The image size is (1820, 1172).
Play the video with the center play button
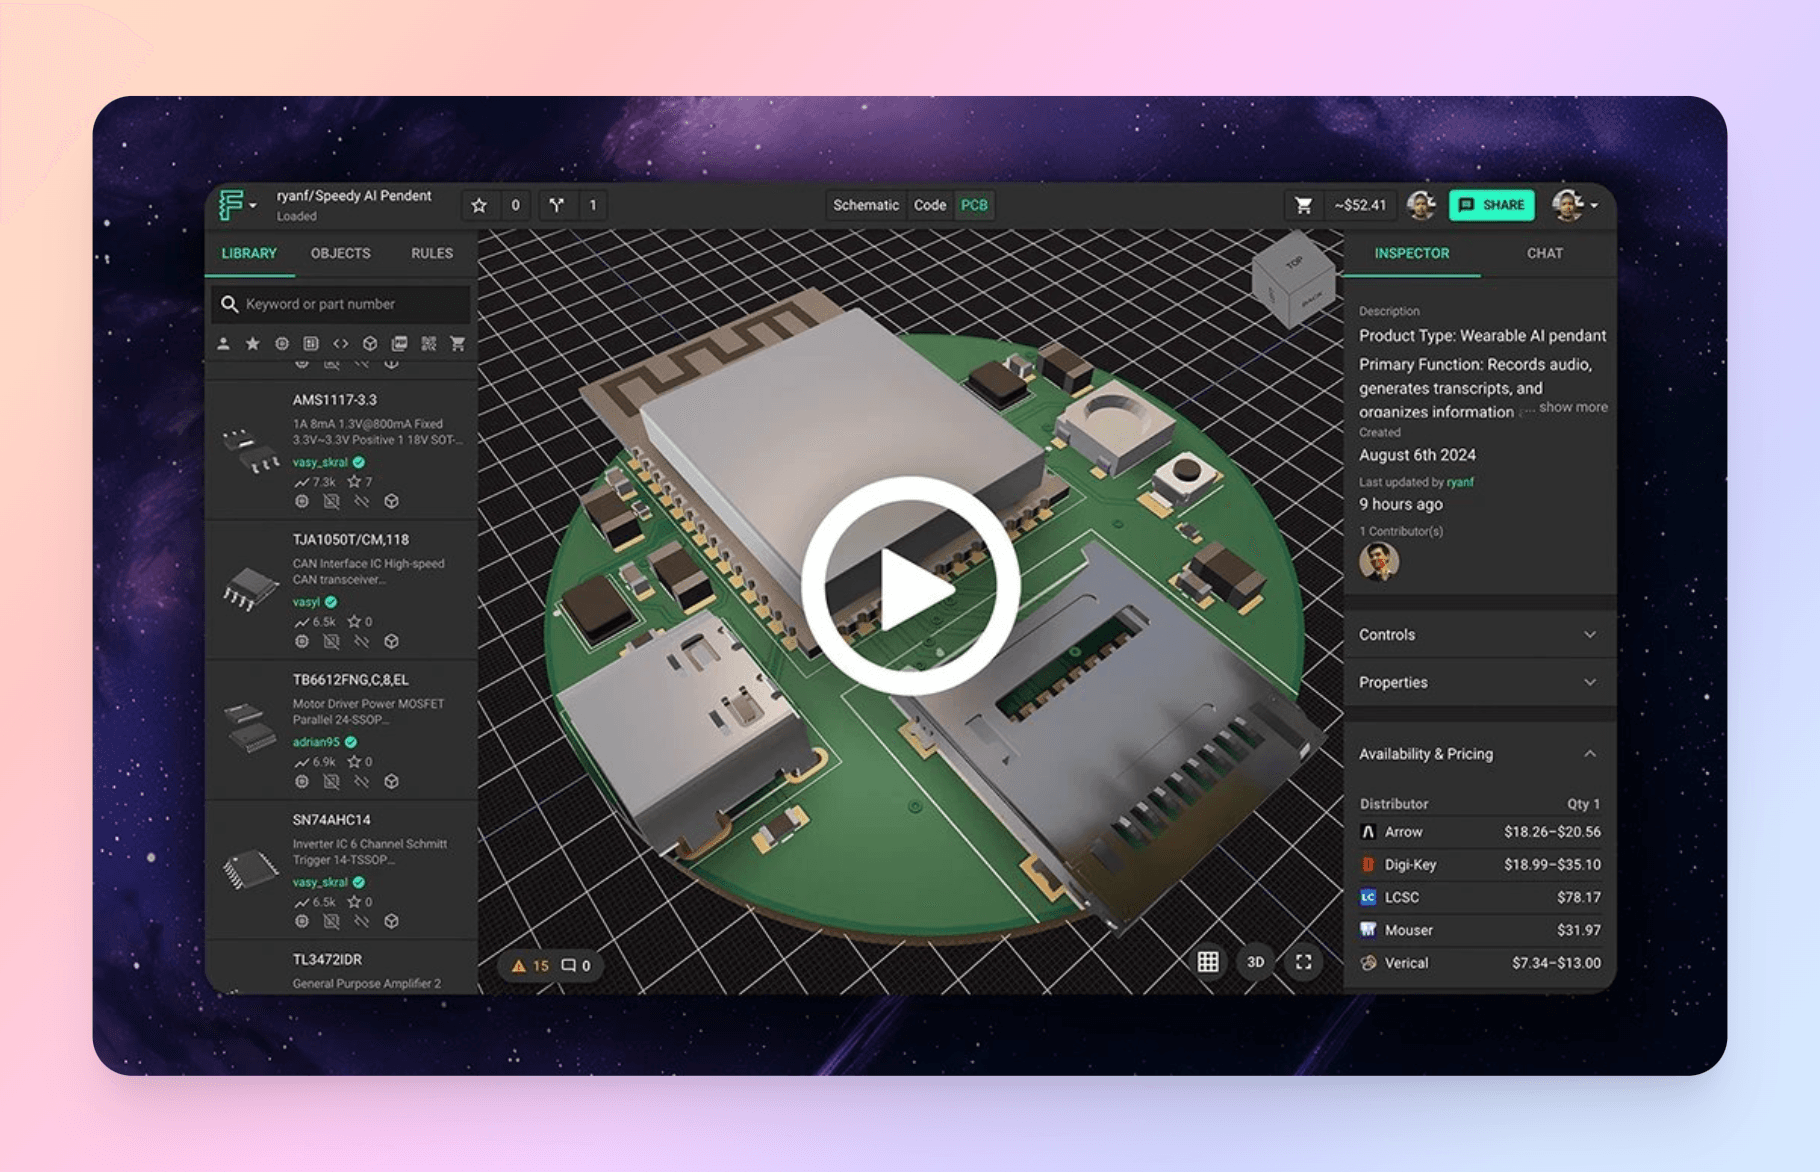(910, 586)
